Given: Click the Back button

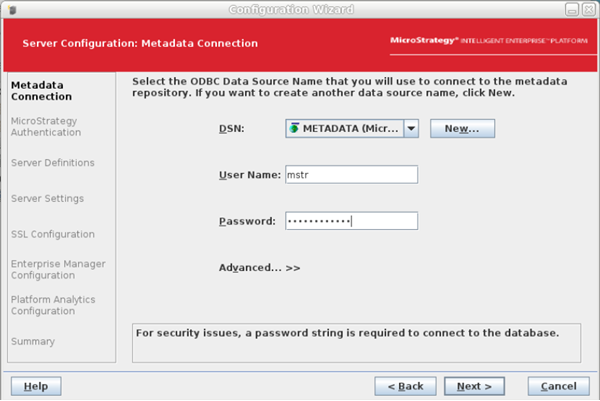Looking at the screenshot, I should 406,386.
